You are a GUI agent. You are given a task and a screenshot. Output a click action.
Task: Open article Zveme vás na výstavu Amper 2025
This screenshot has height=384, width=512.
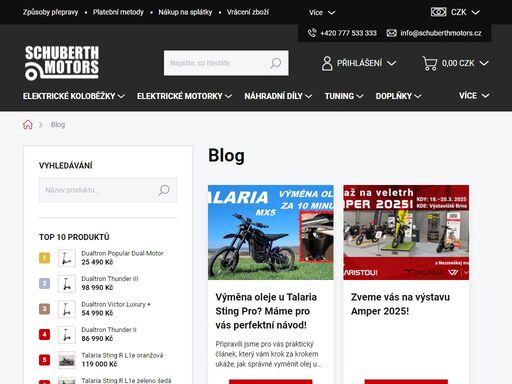point(400,304)
